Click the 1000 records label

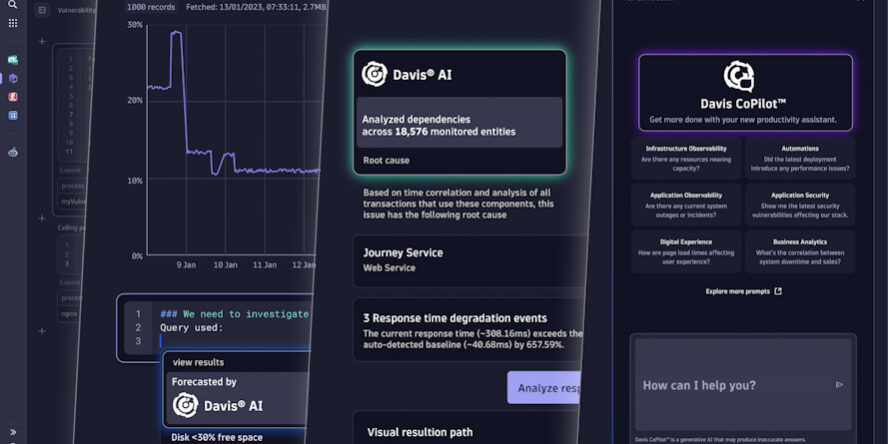pyautogui.click(x=149, y=7)
